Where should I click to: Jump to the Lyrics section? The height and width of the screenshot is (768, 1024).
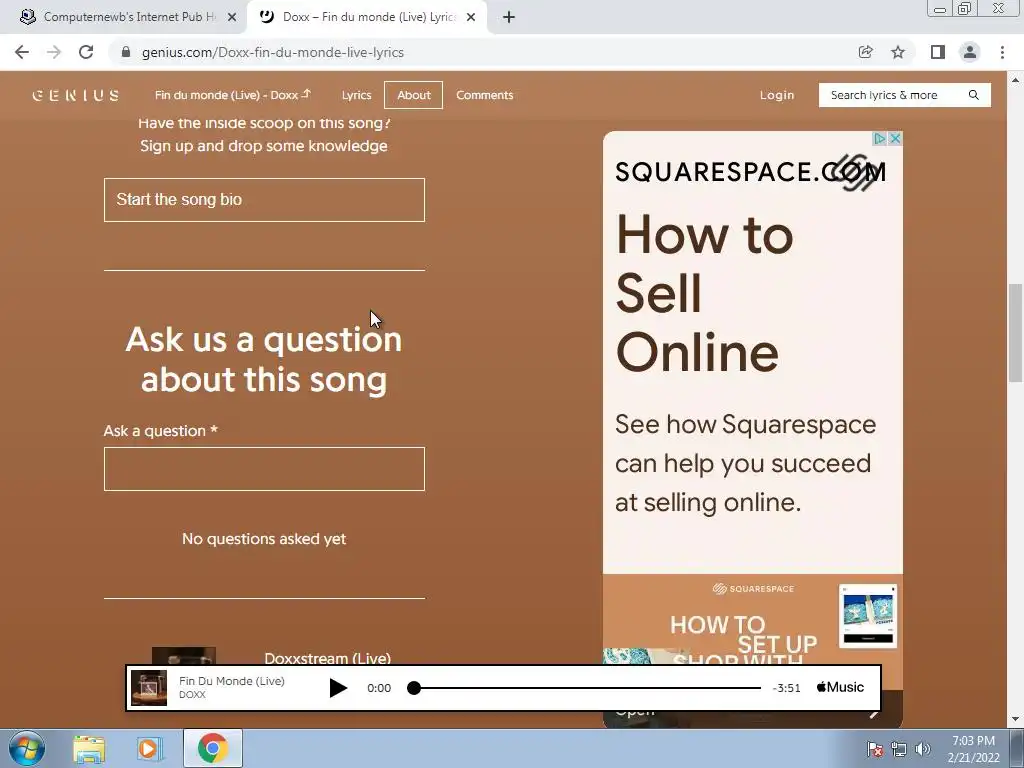click(357, 95)
